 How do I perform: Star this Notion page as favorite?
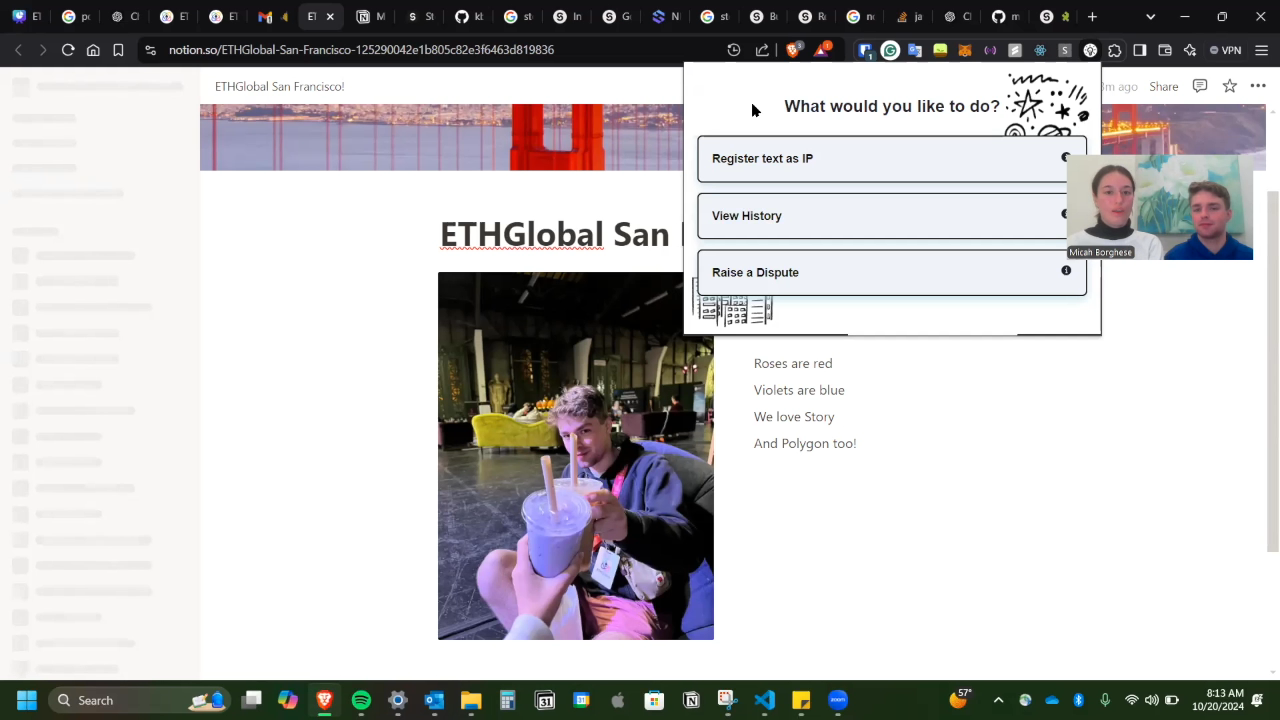click(1230, 86)
